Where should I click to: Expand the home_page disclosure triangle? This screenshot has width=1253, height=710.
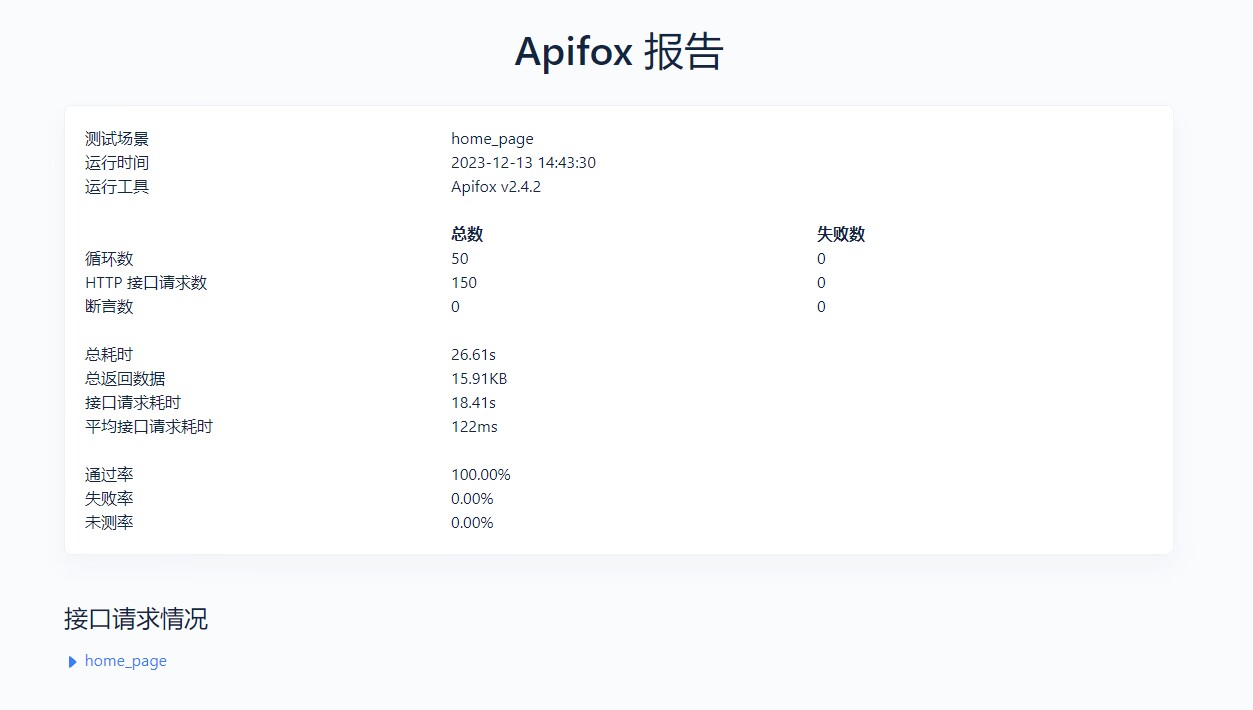click(72, 662)
